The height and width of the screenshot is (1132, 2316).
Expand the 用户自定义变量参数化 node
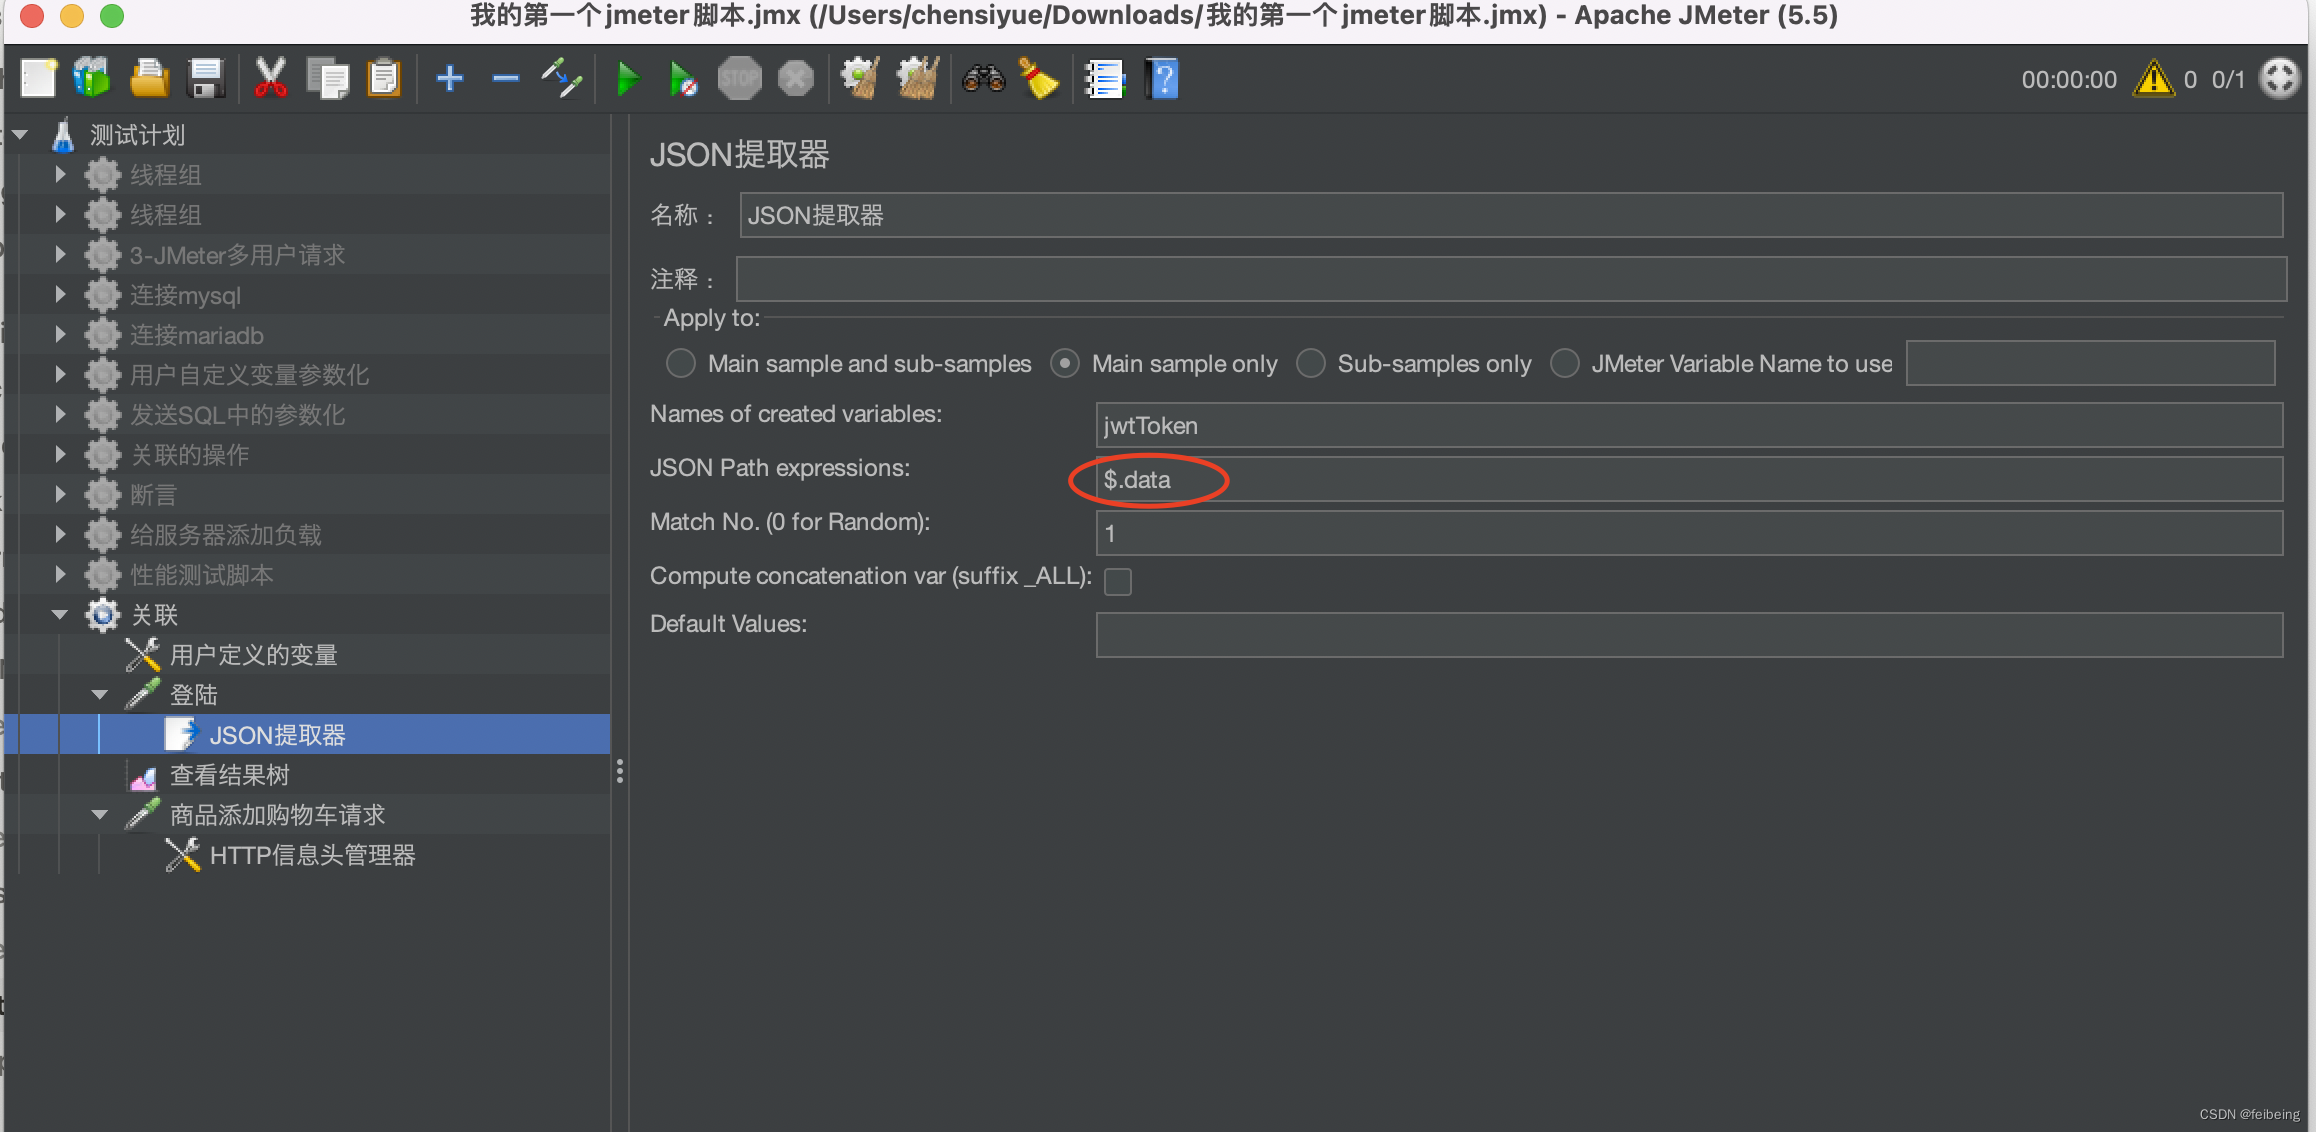(60, 374)
